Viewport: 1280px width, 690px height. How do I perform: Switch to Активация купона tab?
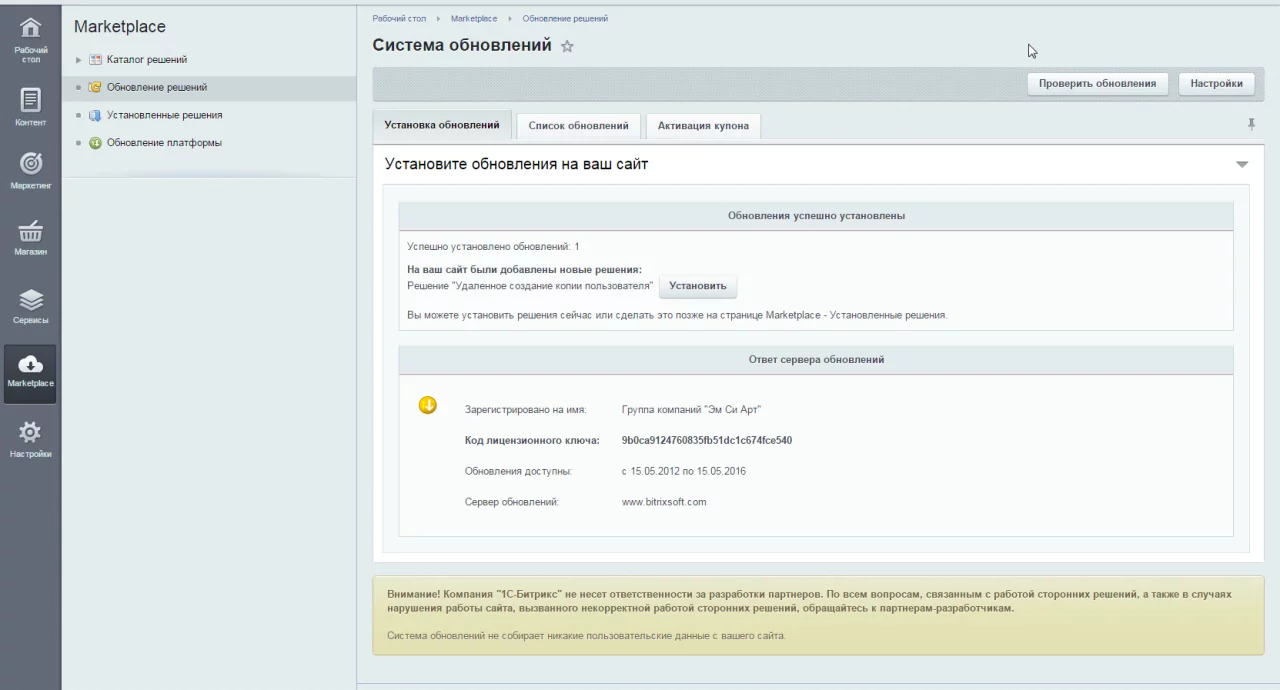[x=703, y=126]
